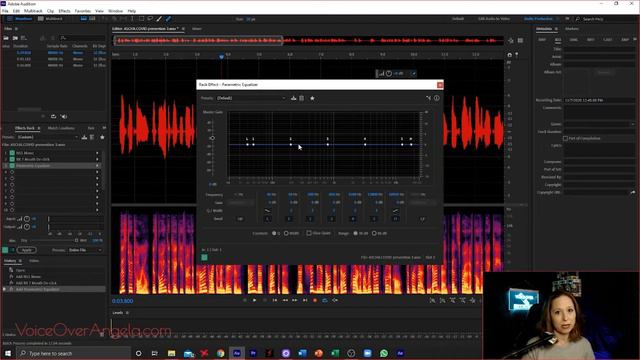Toggle the band 3 enable button
Screen dimensions: 640x360
331,219
